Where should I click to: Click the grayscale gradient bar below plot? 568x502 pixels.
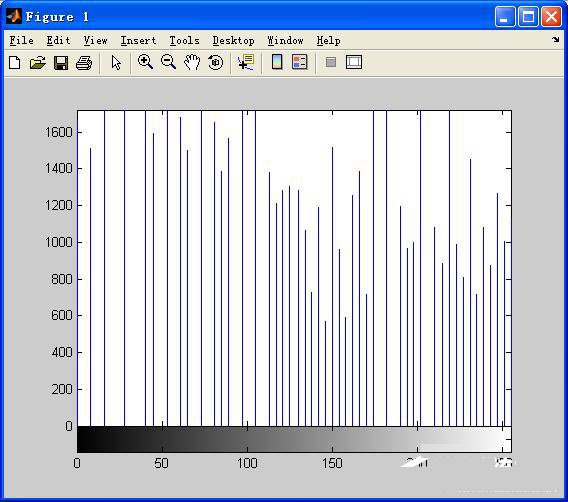[294, 439]
